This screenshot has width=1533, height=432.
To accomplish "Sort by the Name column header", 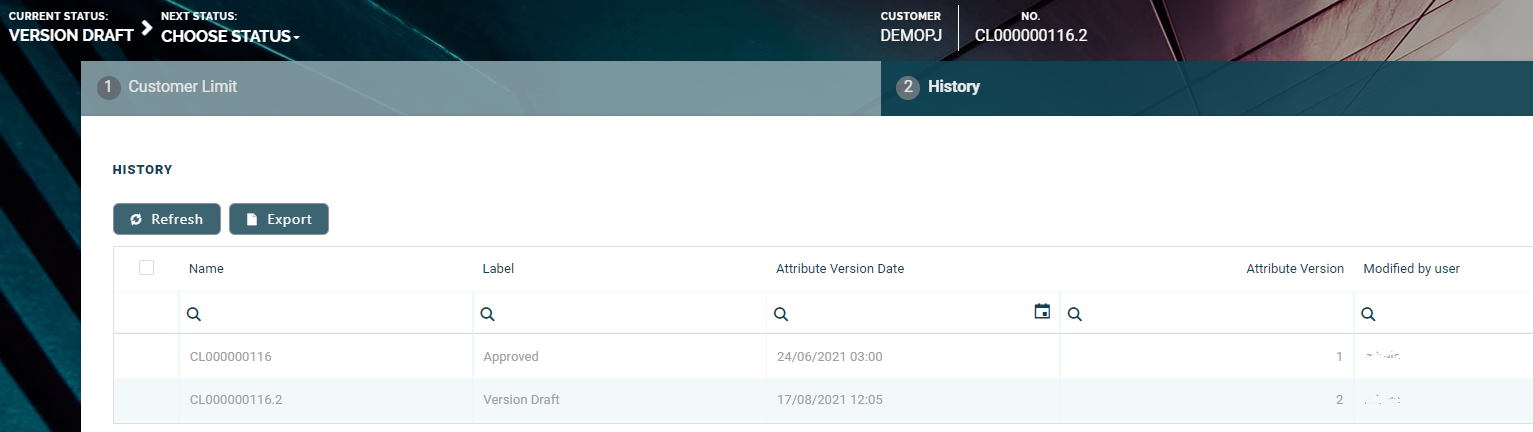I will (206, 269).
